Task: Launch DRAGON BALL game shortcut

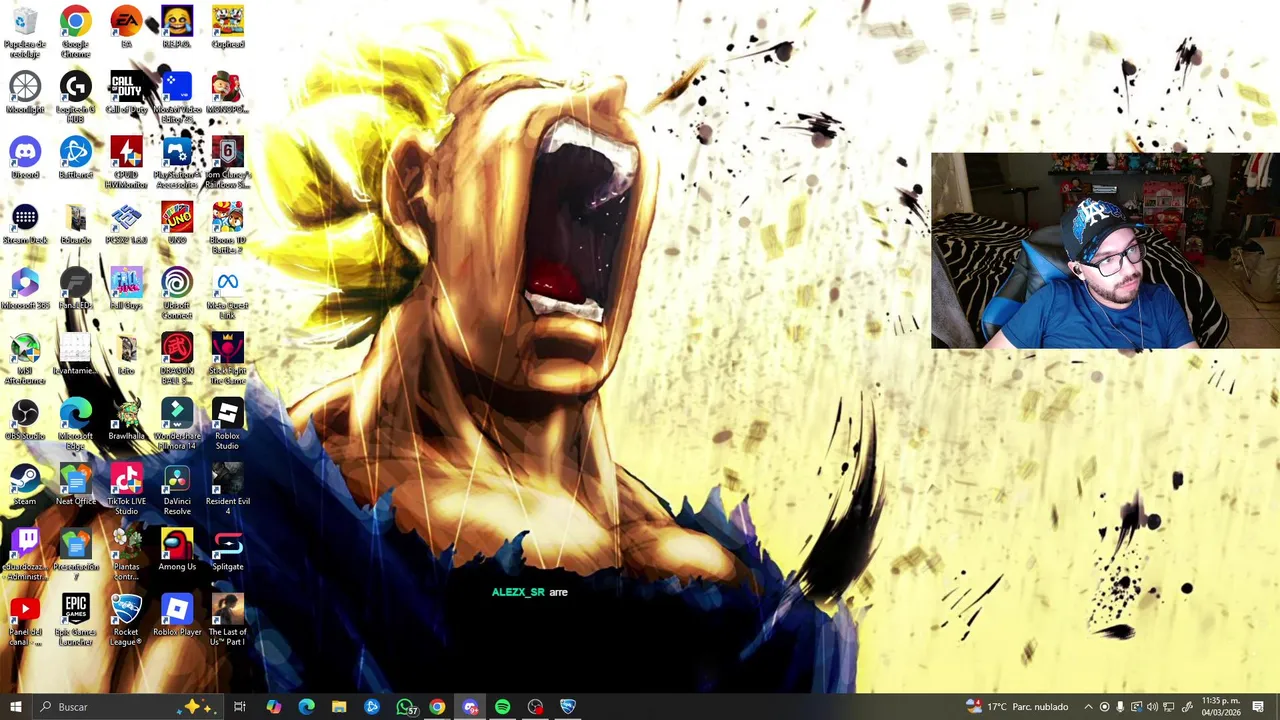Action: pos(177,359)
